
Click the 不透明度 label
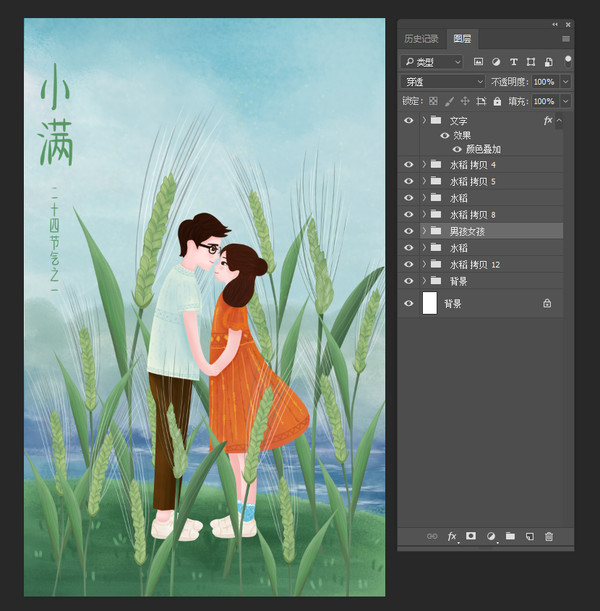click(510, 82)
